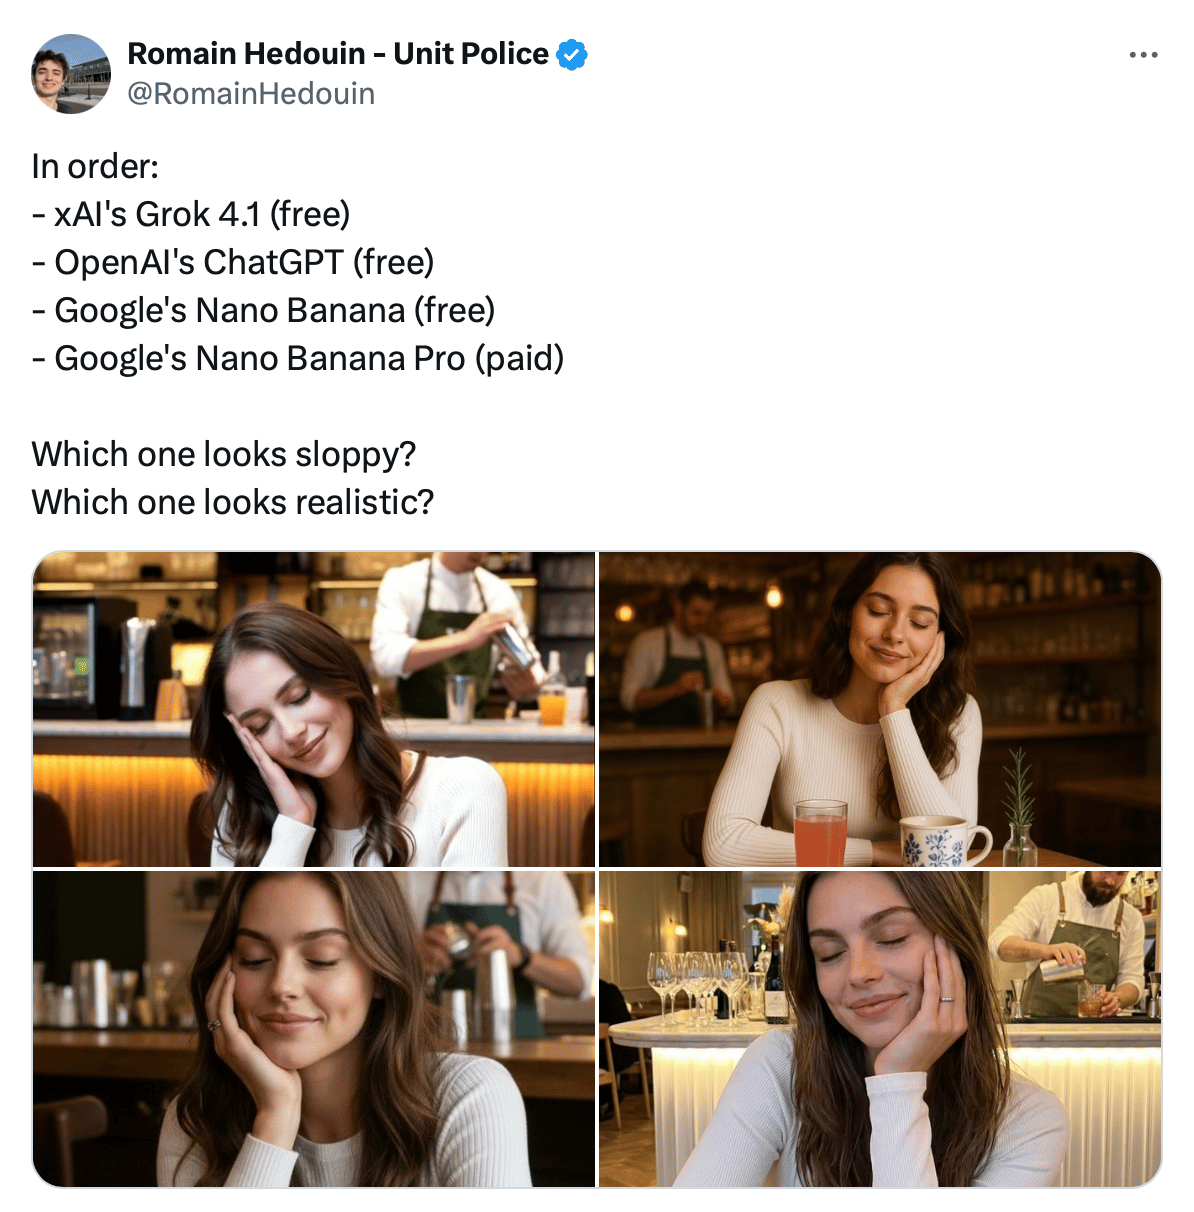Click the blue verified checkmark badge

click(x=572, y=55)
